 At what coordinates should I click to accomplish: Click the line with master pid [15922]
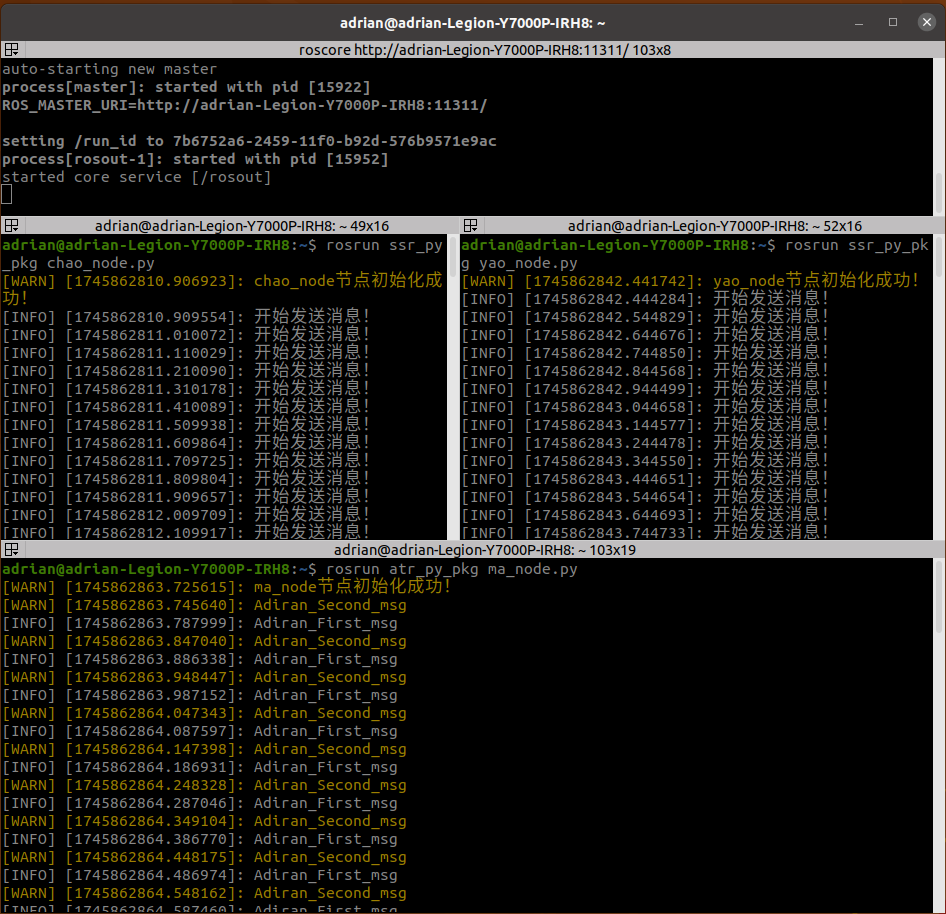186,87
